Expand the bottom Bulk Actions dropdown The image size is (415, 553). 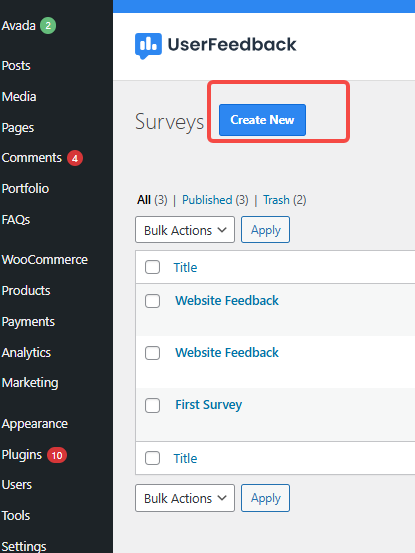185,498
